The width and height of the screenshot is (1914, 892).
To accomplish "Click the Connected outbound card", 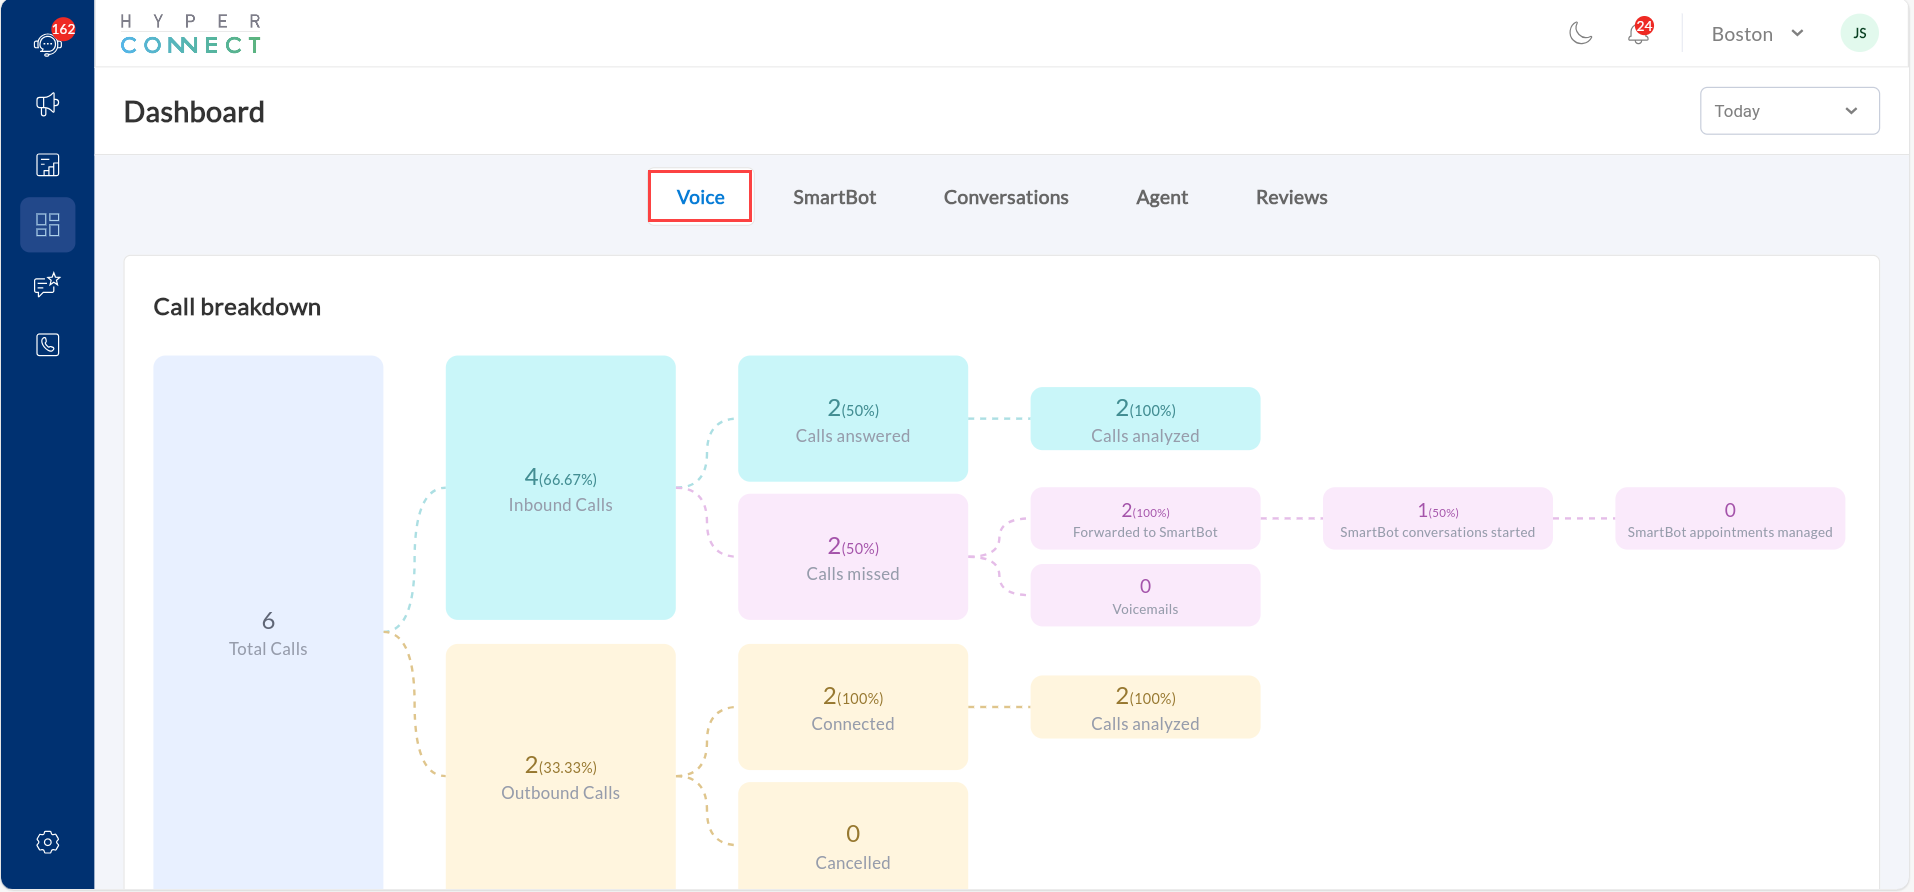I will 852,707.
